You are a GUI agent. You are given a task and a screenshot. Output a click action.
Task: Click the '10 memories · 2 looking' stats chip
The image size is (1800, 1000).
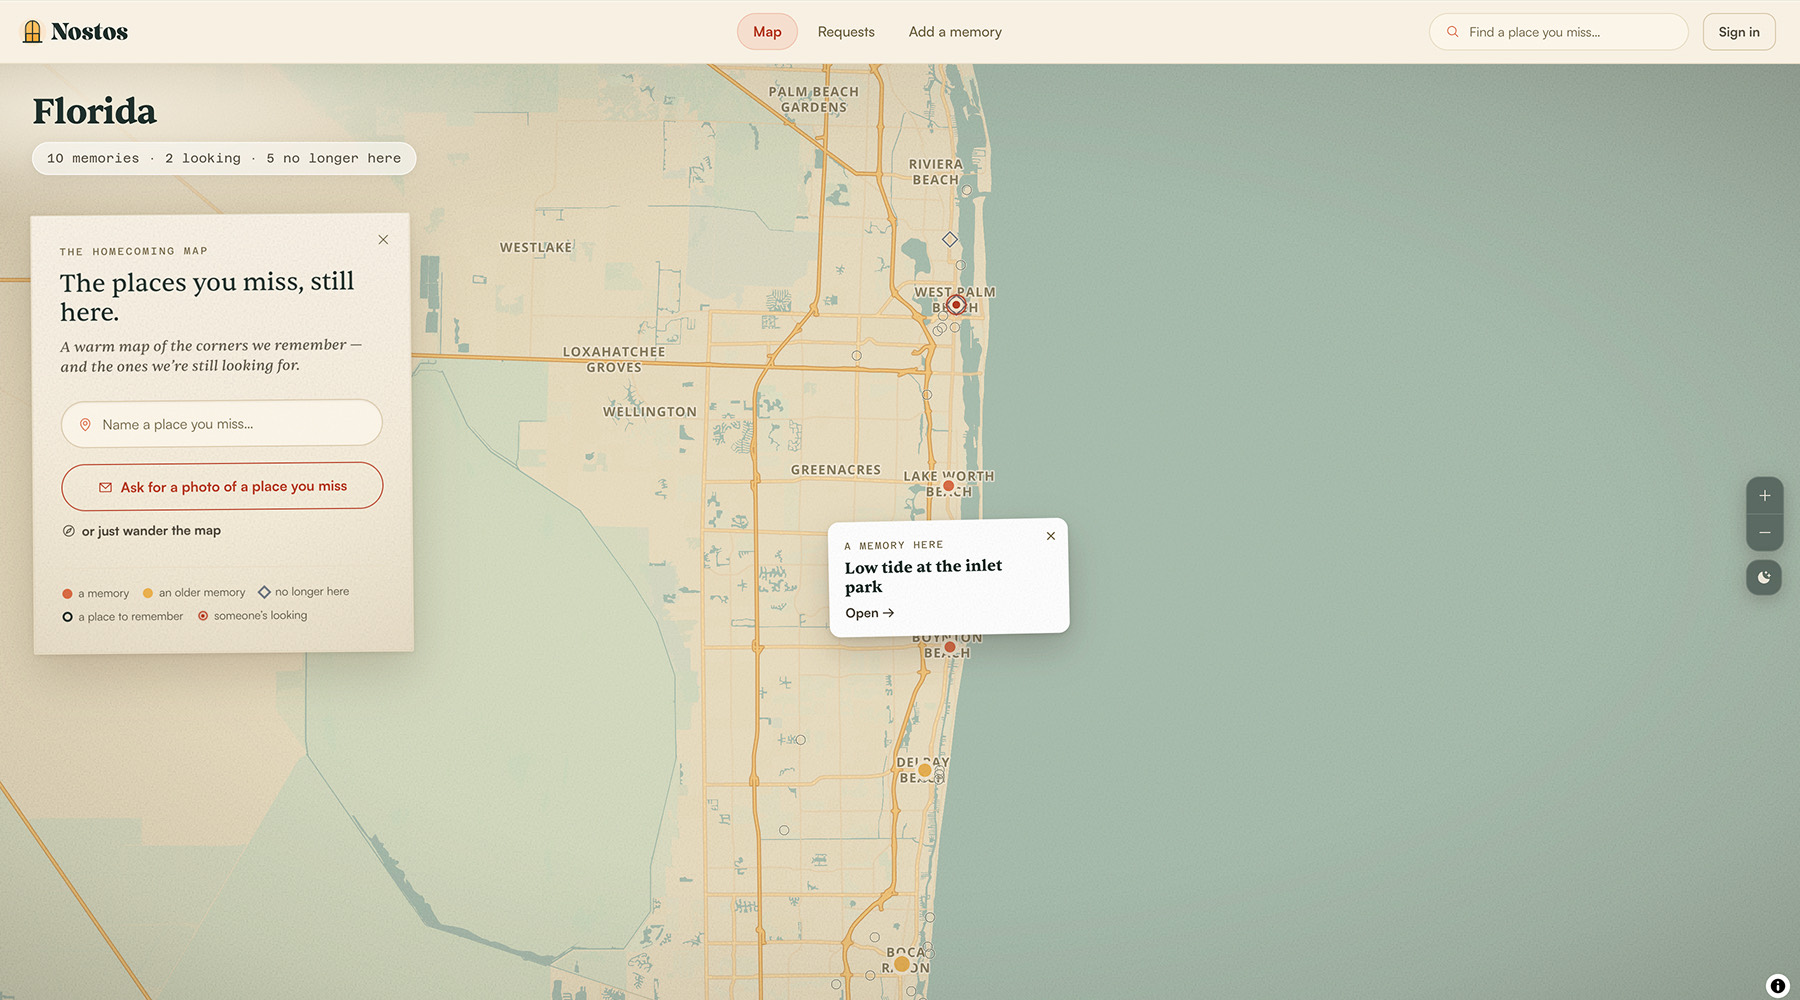(224, 159)
